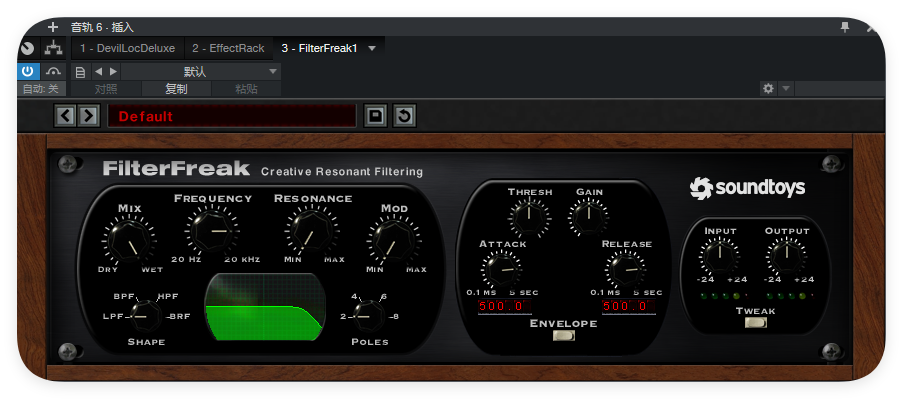Image resolution: width=903 pixels, height=399 pixels.
Task: Click the round knob icon beside the routing icon
Action: pos(27,48)
